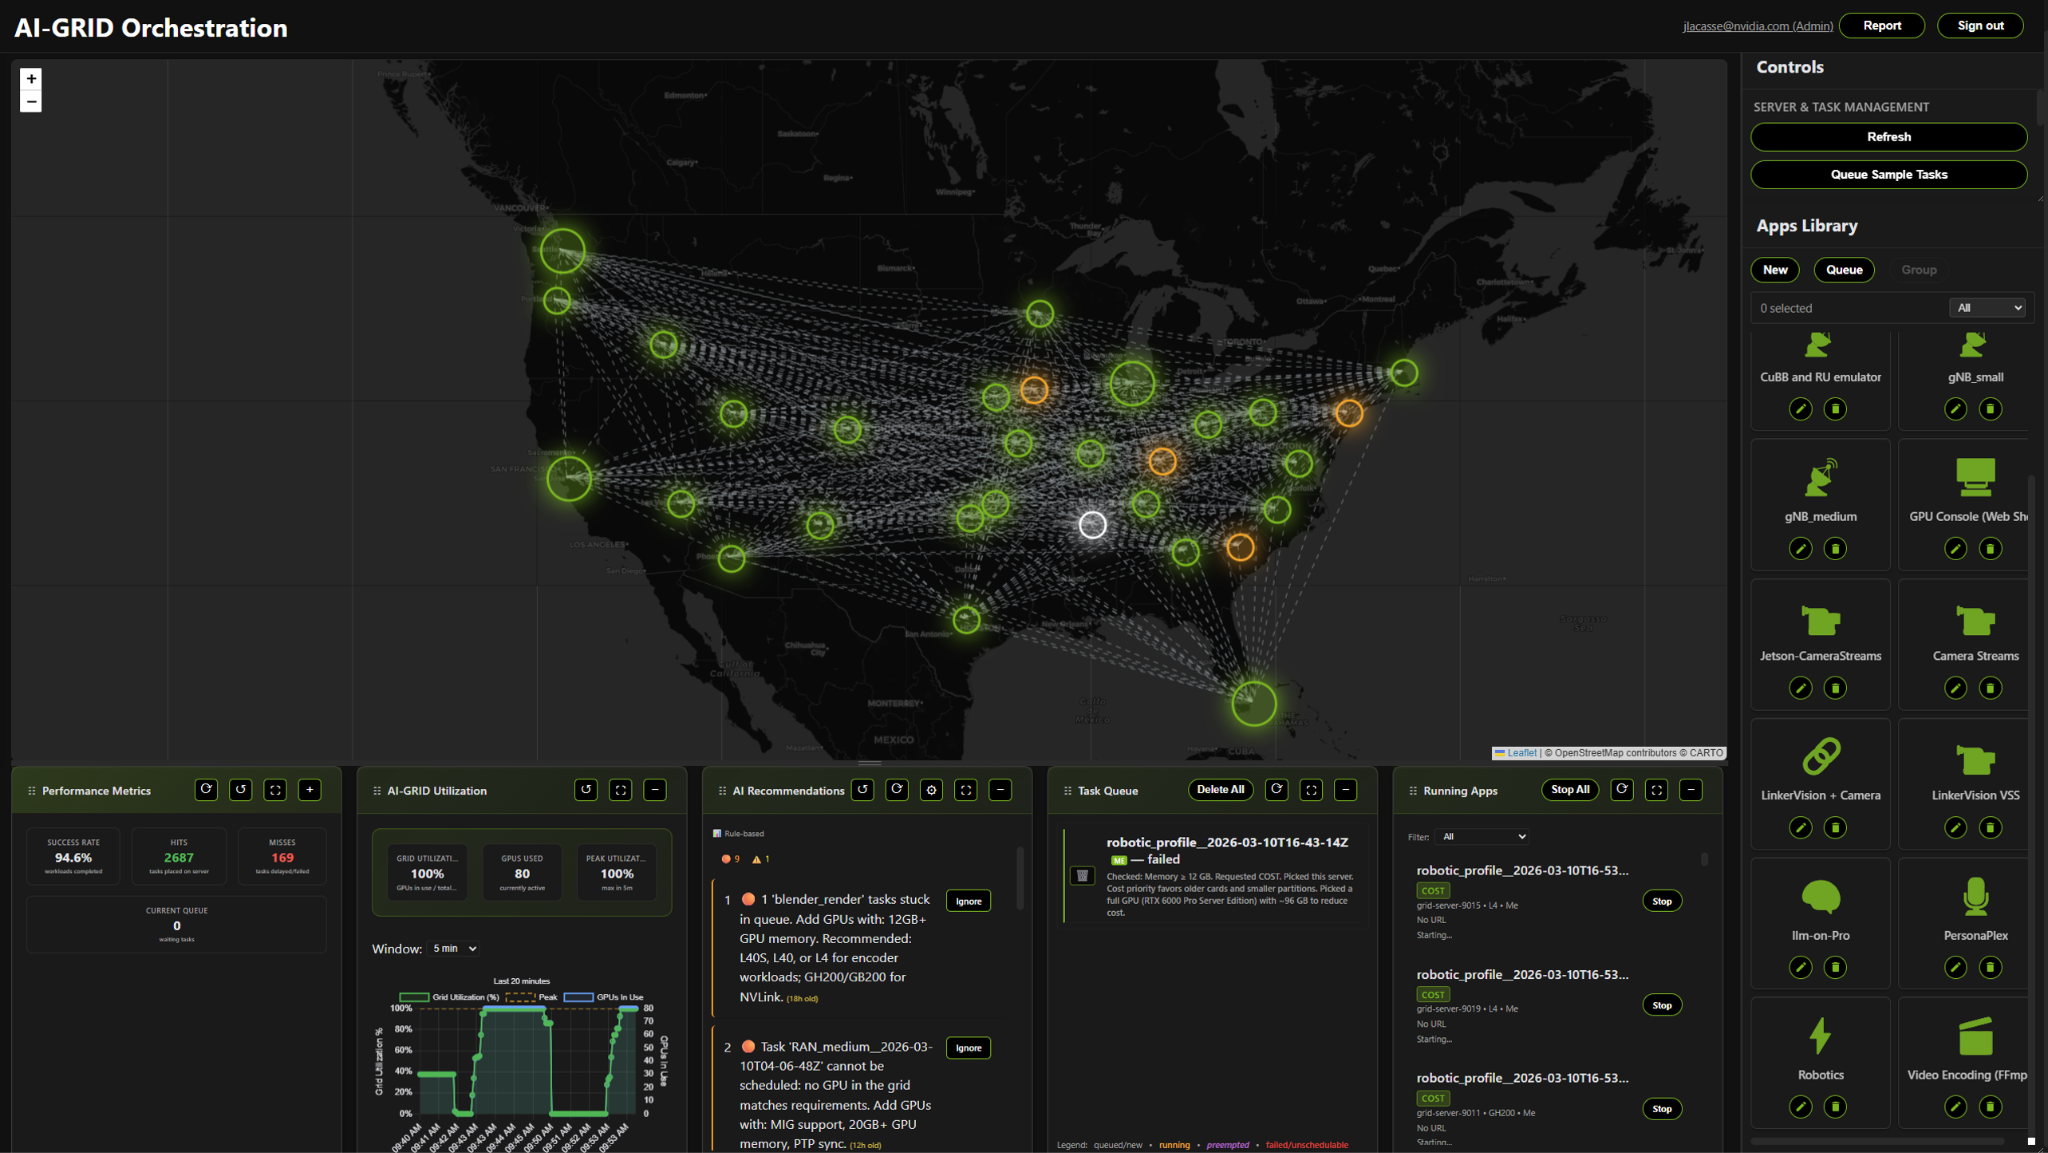Zoom in on the map
The height and width of the screenshot is (1153, 2048).
pos(31,79)
